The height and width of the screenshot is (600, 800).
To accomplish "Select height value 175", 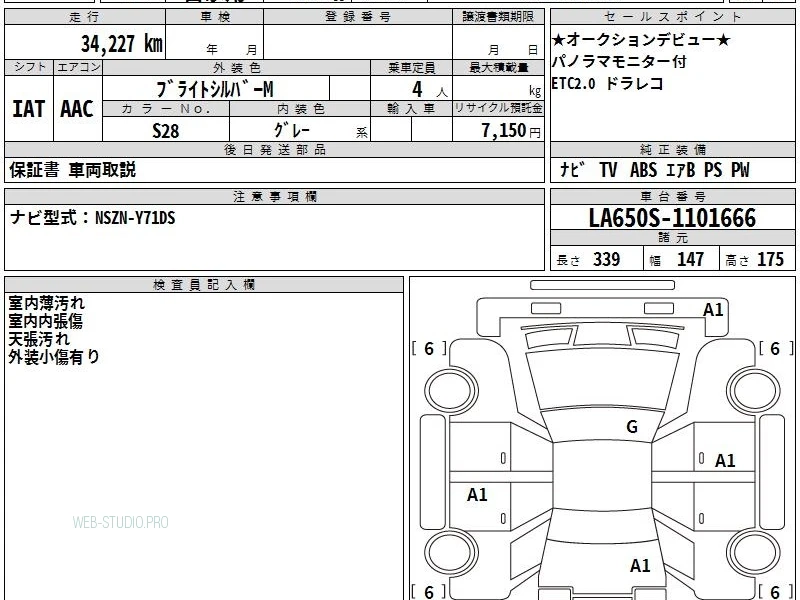I will (770, 259).
